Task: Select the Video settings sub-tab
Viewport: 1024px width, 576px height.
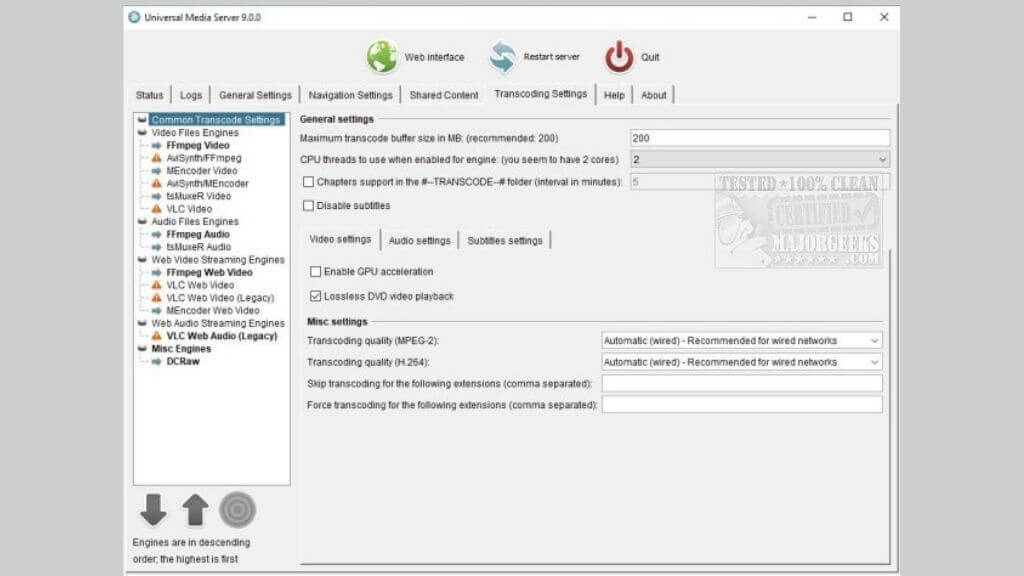Action: 340,239
